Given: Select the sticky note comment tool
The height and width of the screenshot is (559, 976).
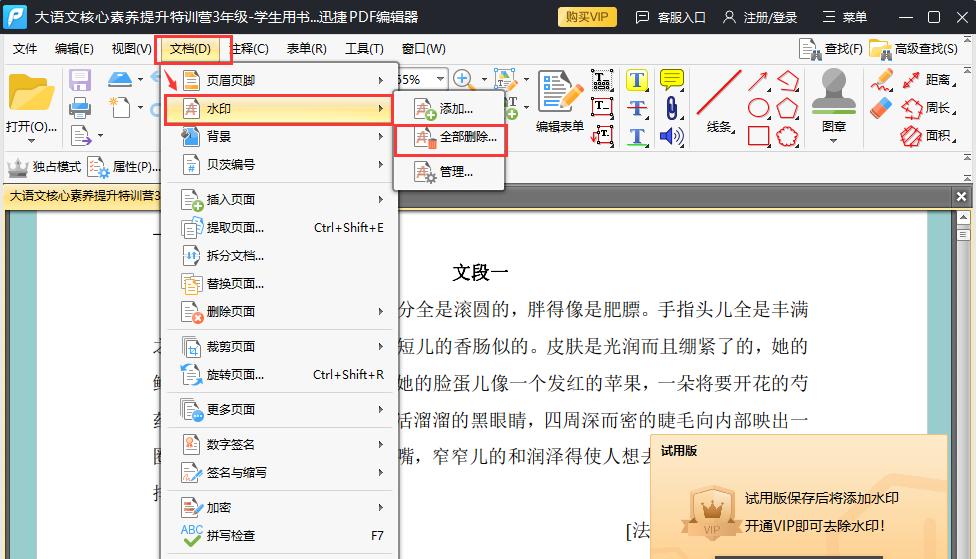Looking at the screenshot, I should tap(672, 80).
